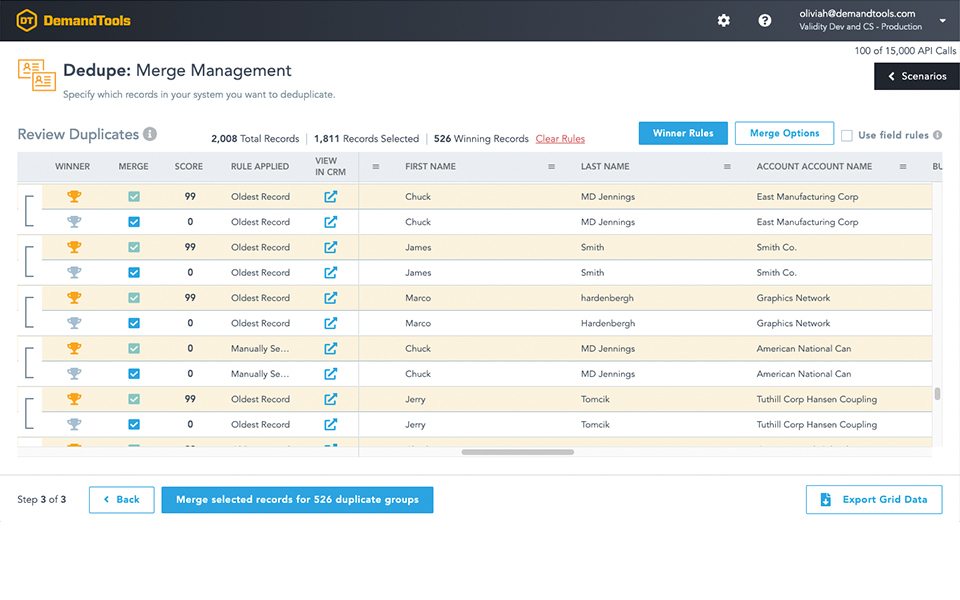Enable the Use field rules checkbox
The width and height of the screenshot is (960, 600).
click(847, 135)
